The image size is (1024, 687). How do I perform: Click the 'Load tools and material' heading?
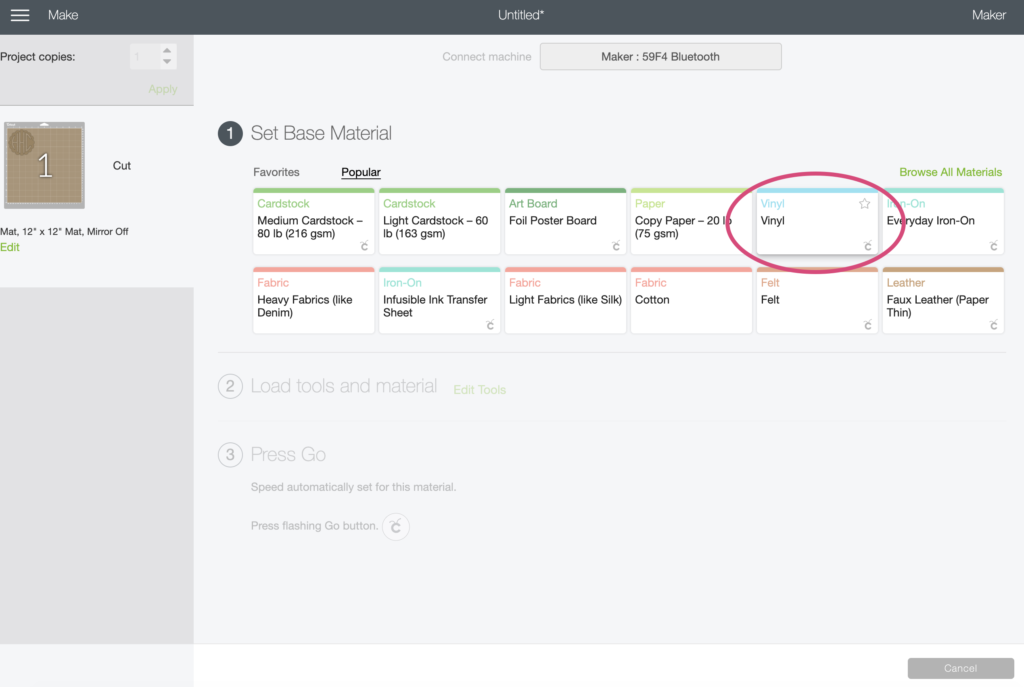coord(344,386)
